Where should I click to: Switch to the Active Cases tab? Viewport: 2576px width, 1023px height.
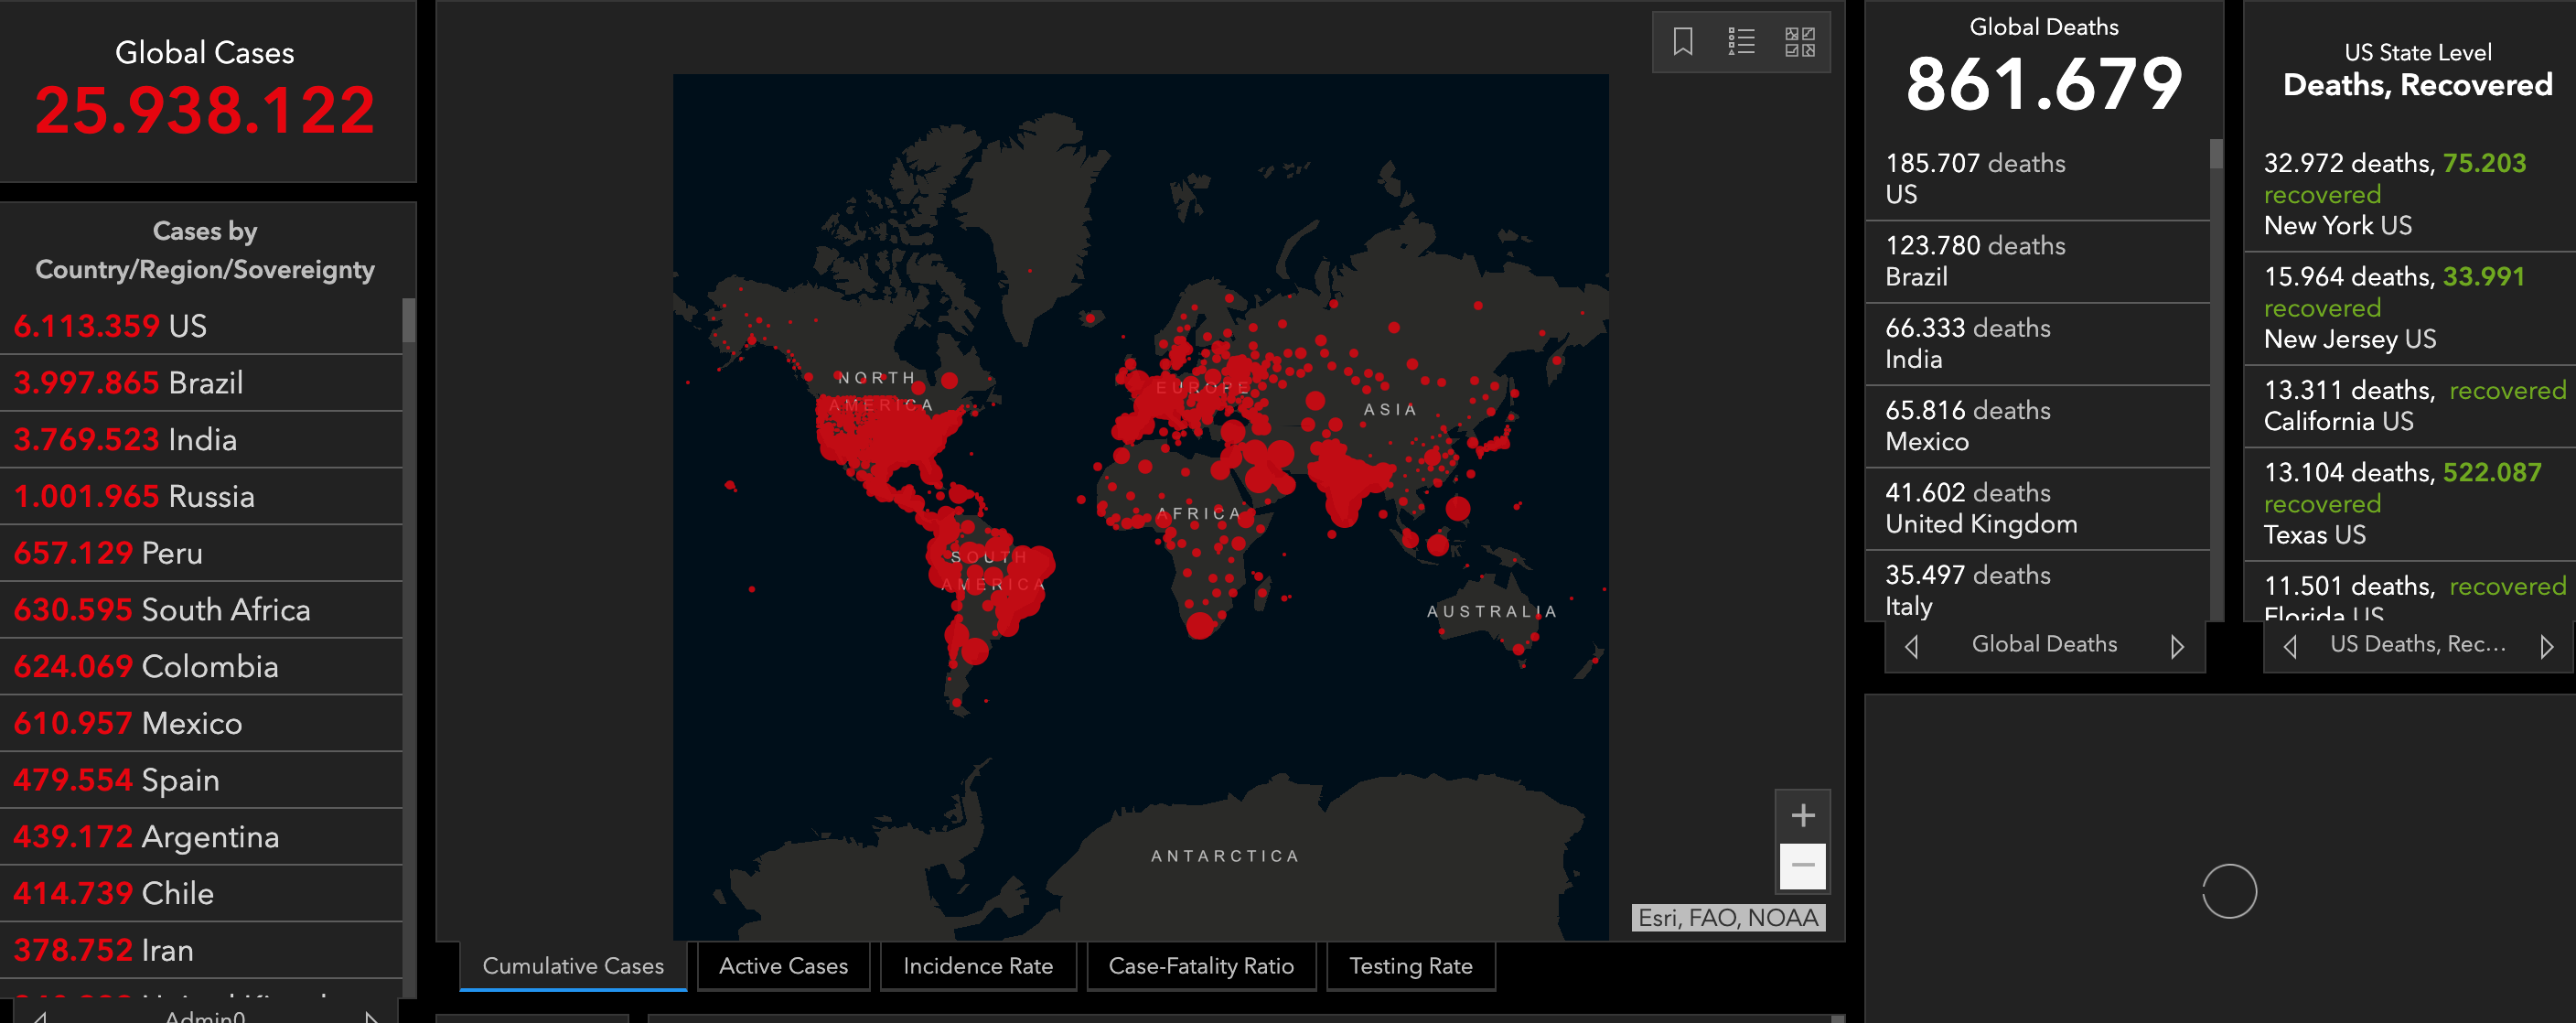783,966
